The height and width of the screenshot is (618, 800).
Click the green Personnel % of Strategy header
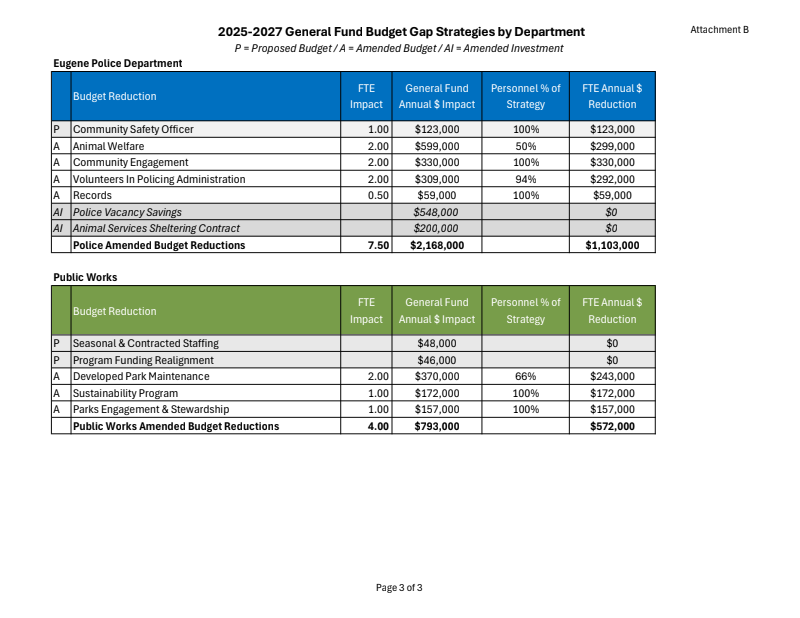tap(526, 311)
